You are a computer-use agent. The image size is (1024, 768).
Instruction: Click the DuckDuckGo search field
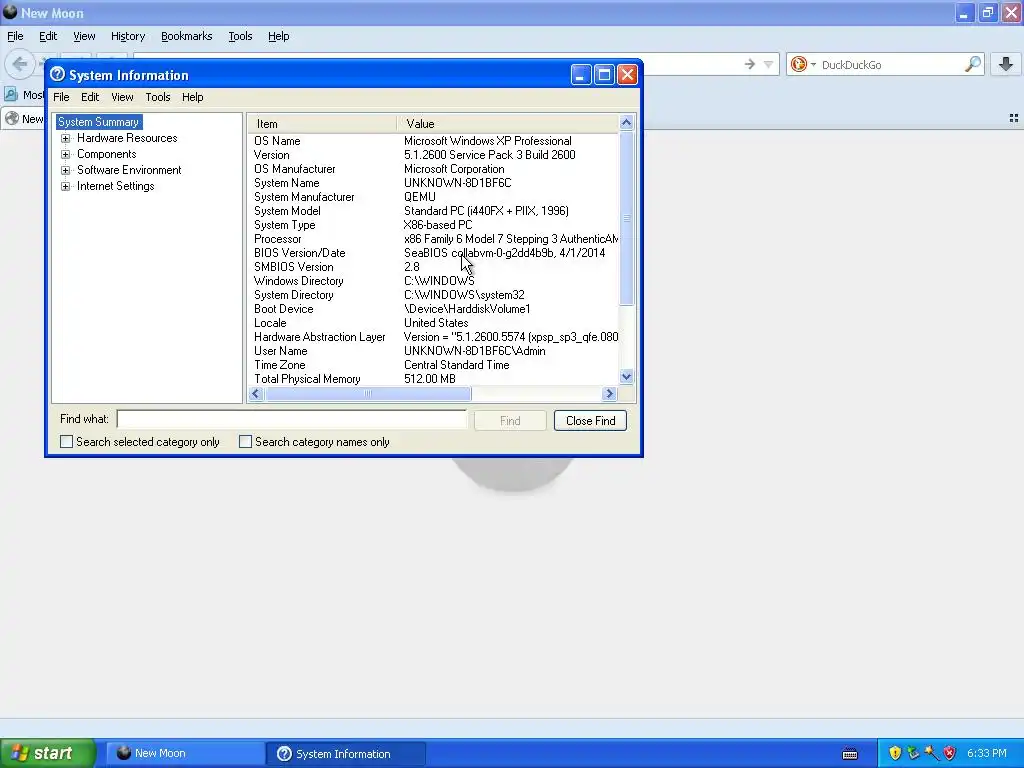[x=891, y=64]
